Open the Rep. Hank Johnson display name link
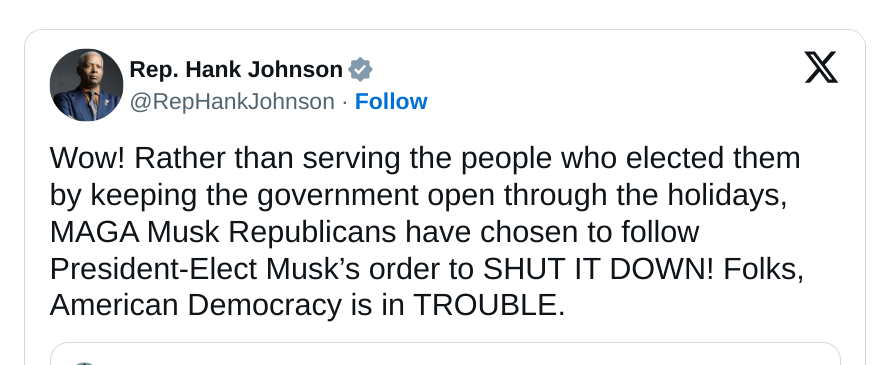Image resolution: width=882 pixels, height=365 pixels. [x=236, y=70]
